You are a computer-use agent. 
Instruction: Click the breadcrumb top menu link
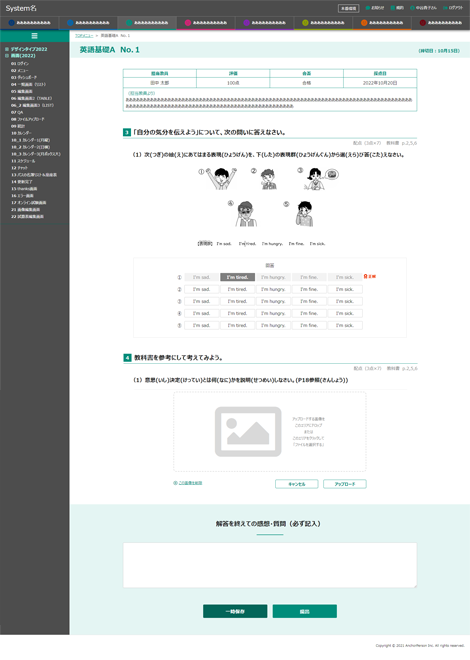(84, 36)
